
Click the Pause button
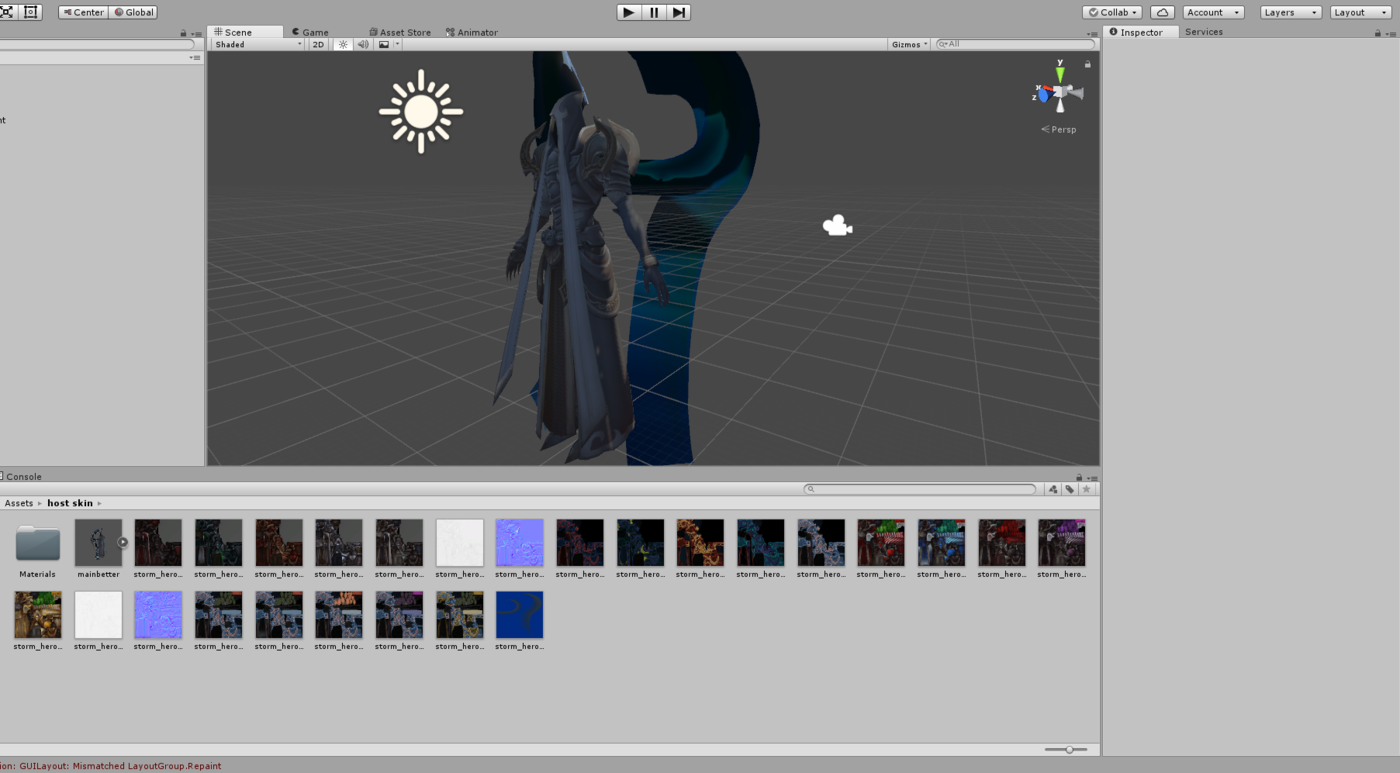tap(654, 12)
